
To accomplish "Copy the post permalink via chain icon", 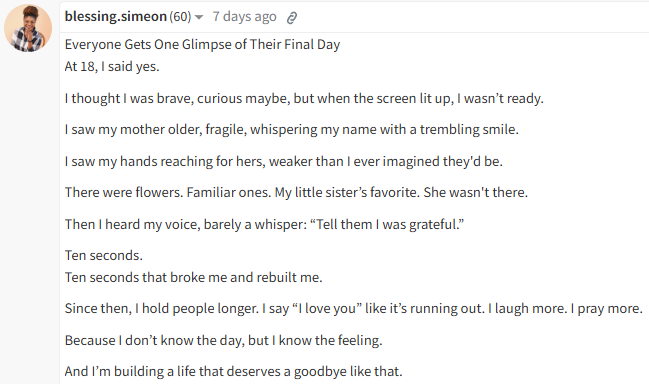I will coord(292,17).
